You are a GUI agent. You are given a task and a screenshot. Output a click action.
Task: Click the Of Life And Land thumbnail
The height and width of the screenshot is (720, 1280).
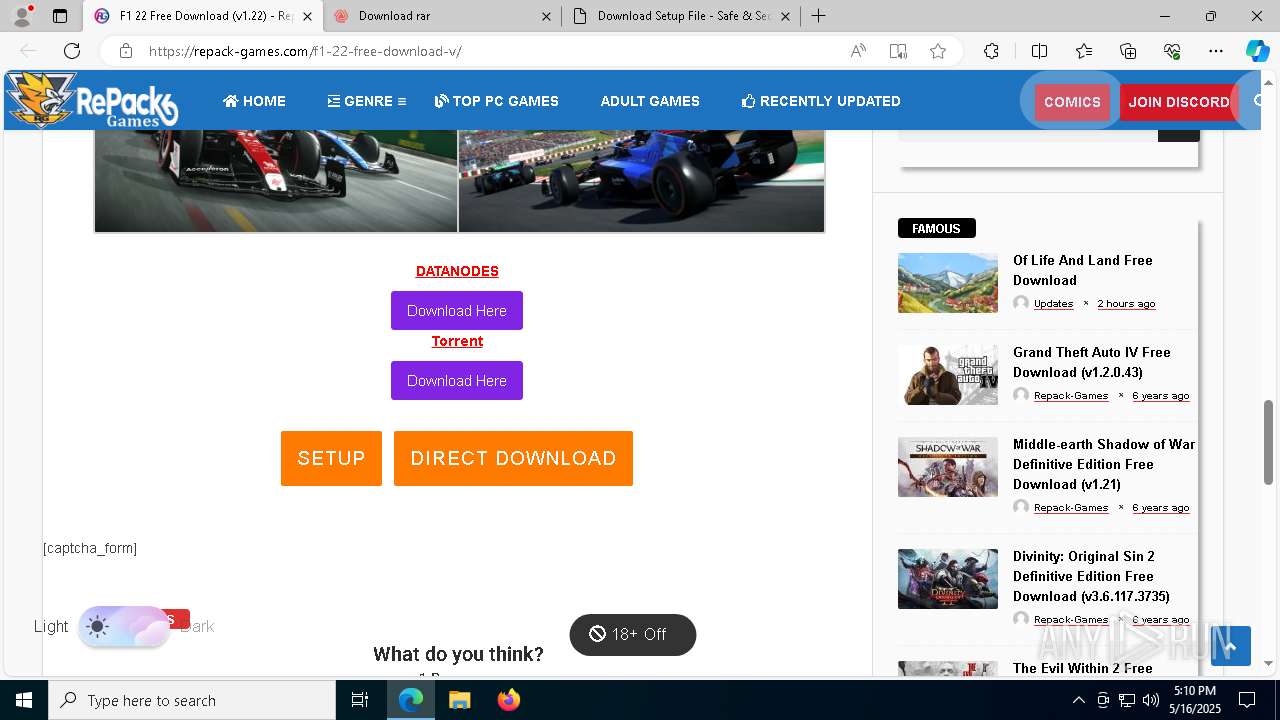pyautogui.click(x=948, y=283)
